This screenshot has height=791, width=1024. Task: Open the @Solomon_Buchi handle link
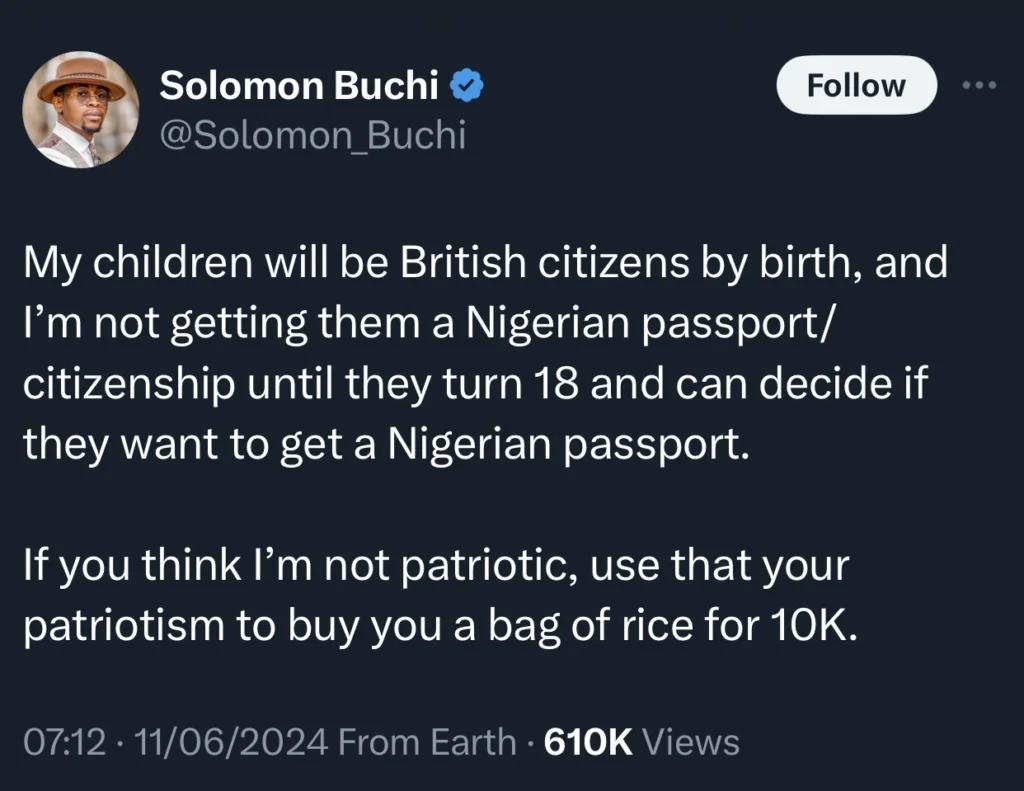coord(312,136)
